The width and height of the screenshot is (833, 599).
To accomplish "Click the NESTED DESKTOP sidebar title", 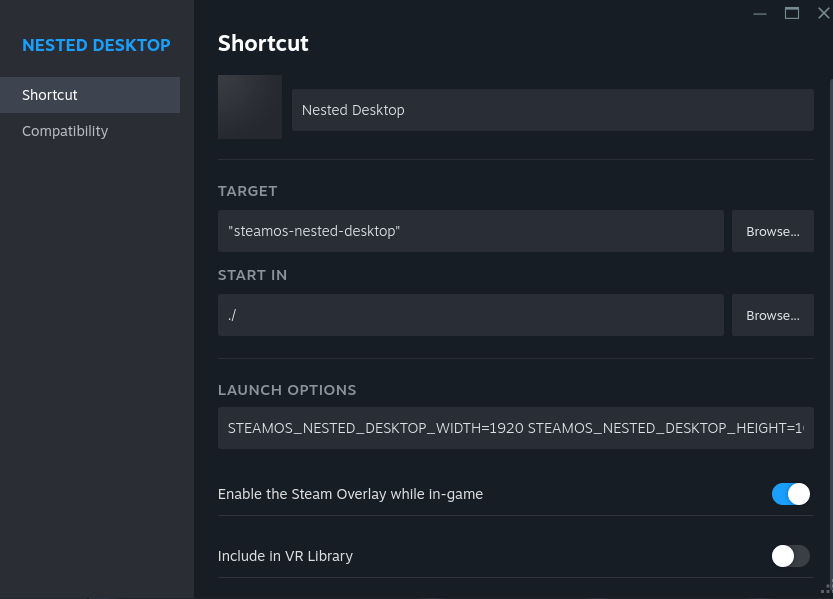I will 96,46.
